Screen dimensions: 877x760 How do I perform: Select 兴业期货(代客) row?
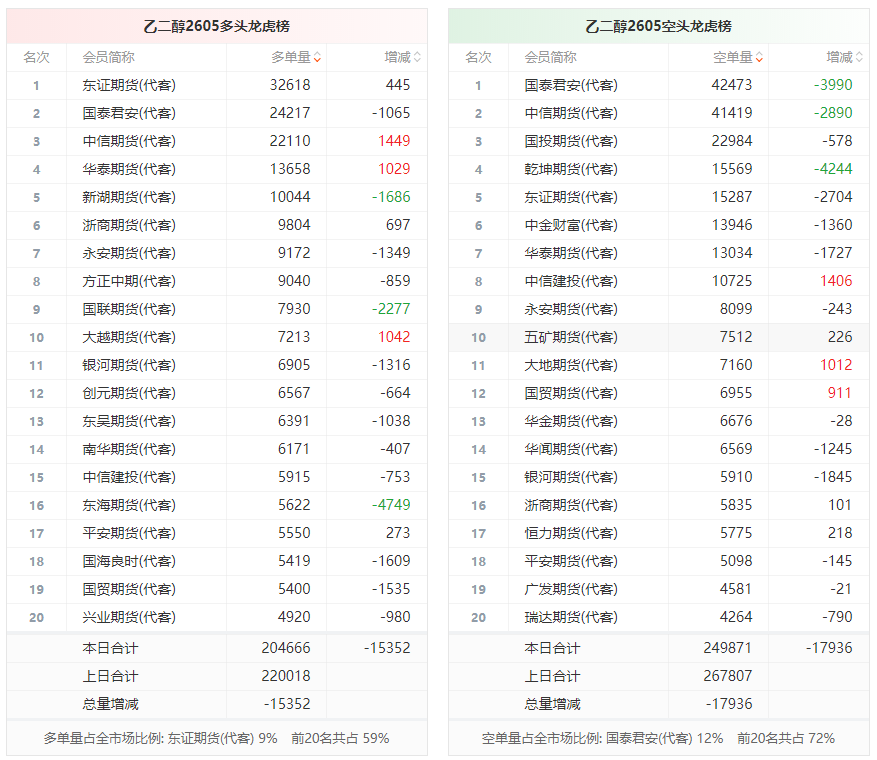(x=217, y=617)
